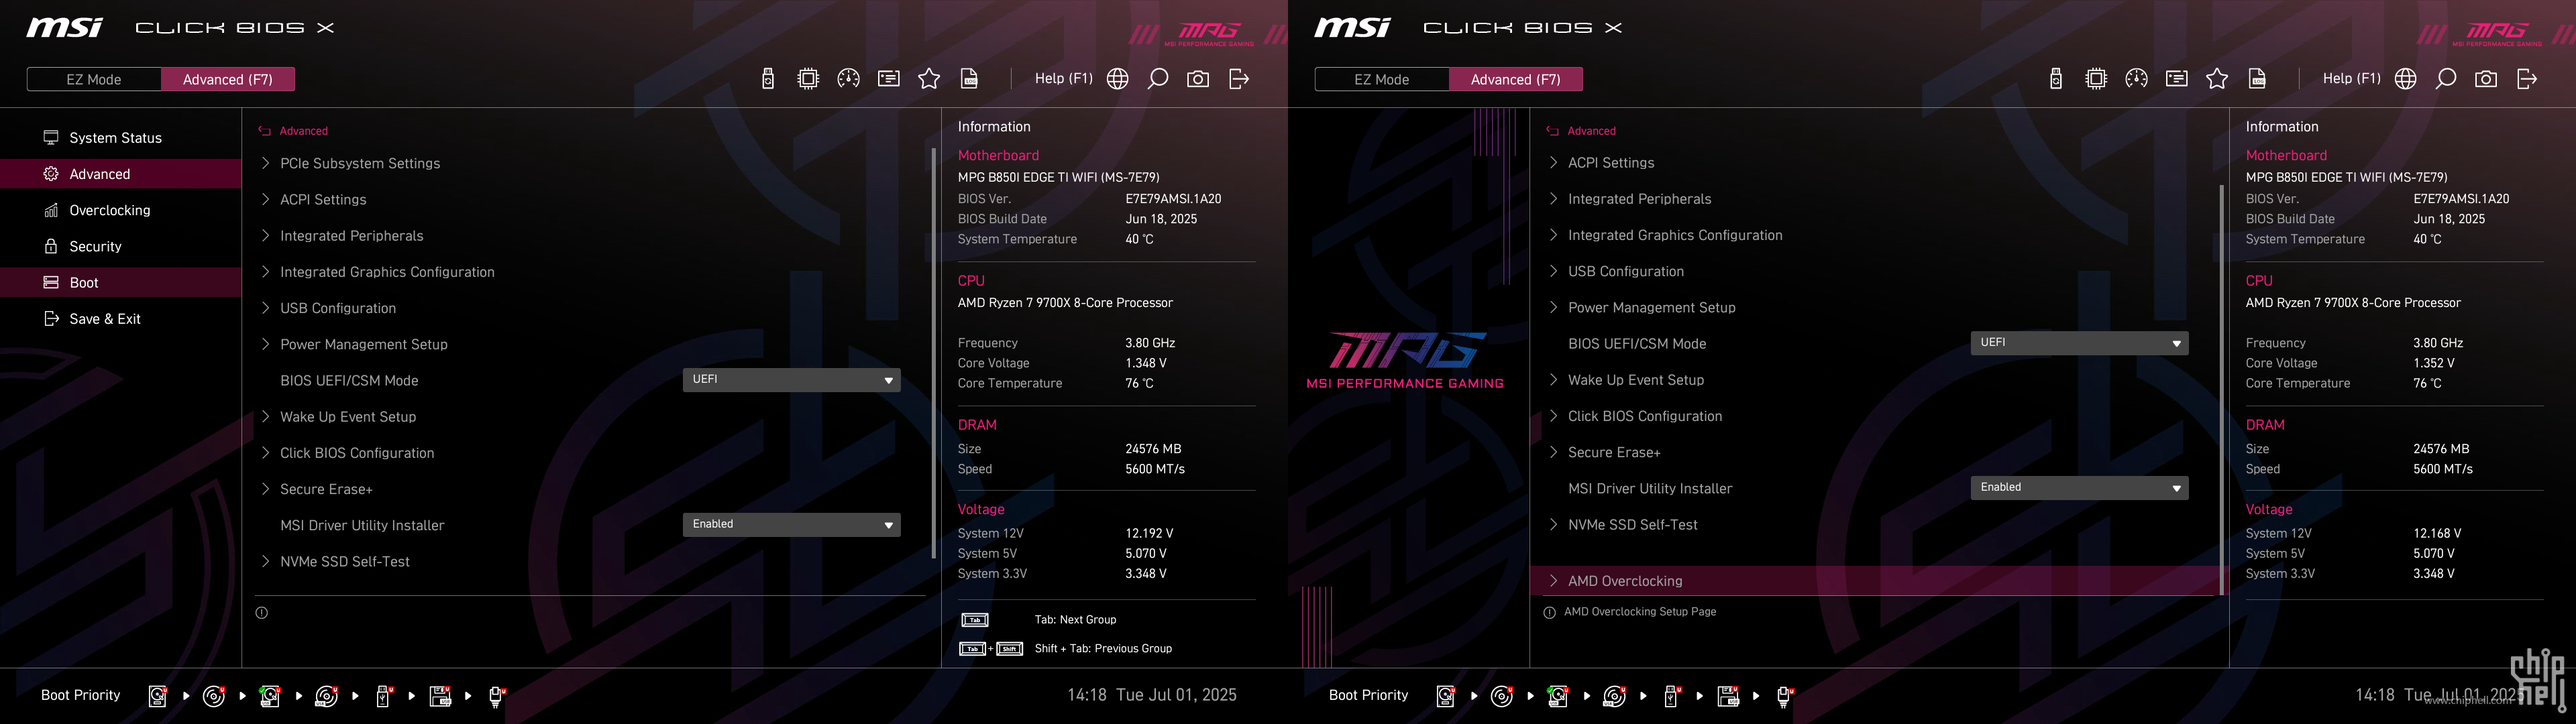The height and width of the screenshot is (724, 2576).
Task: Select the USB floppy device in left Boot Priority
Action: click(440, 696)
